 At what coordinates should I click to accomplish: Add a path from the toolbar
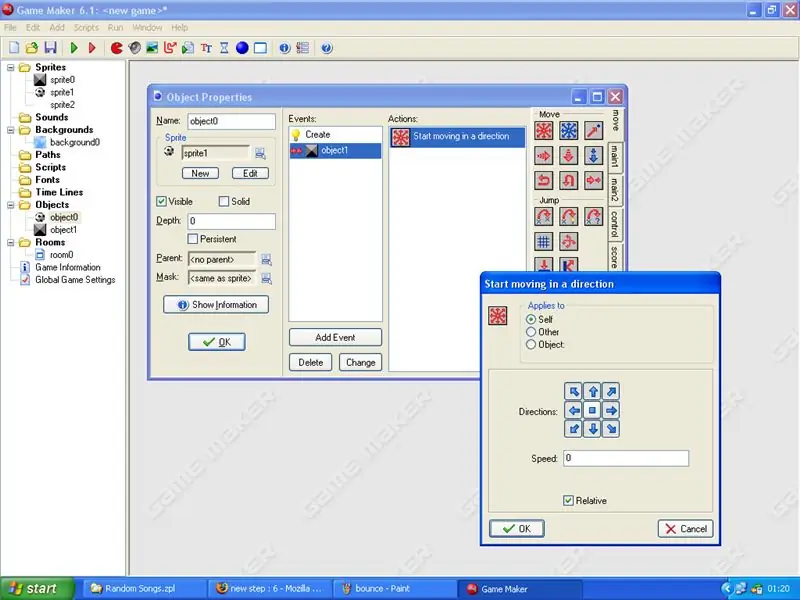pyautogui.click(x=170, y=48)
